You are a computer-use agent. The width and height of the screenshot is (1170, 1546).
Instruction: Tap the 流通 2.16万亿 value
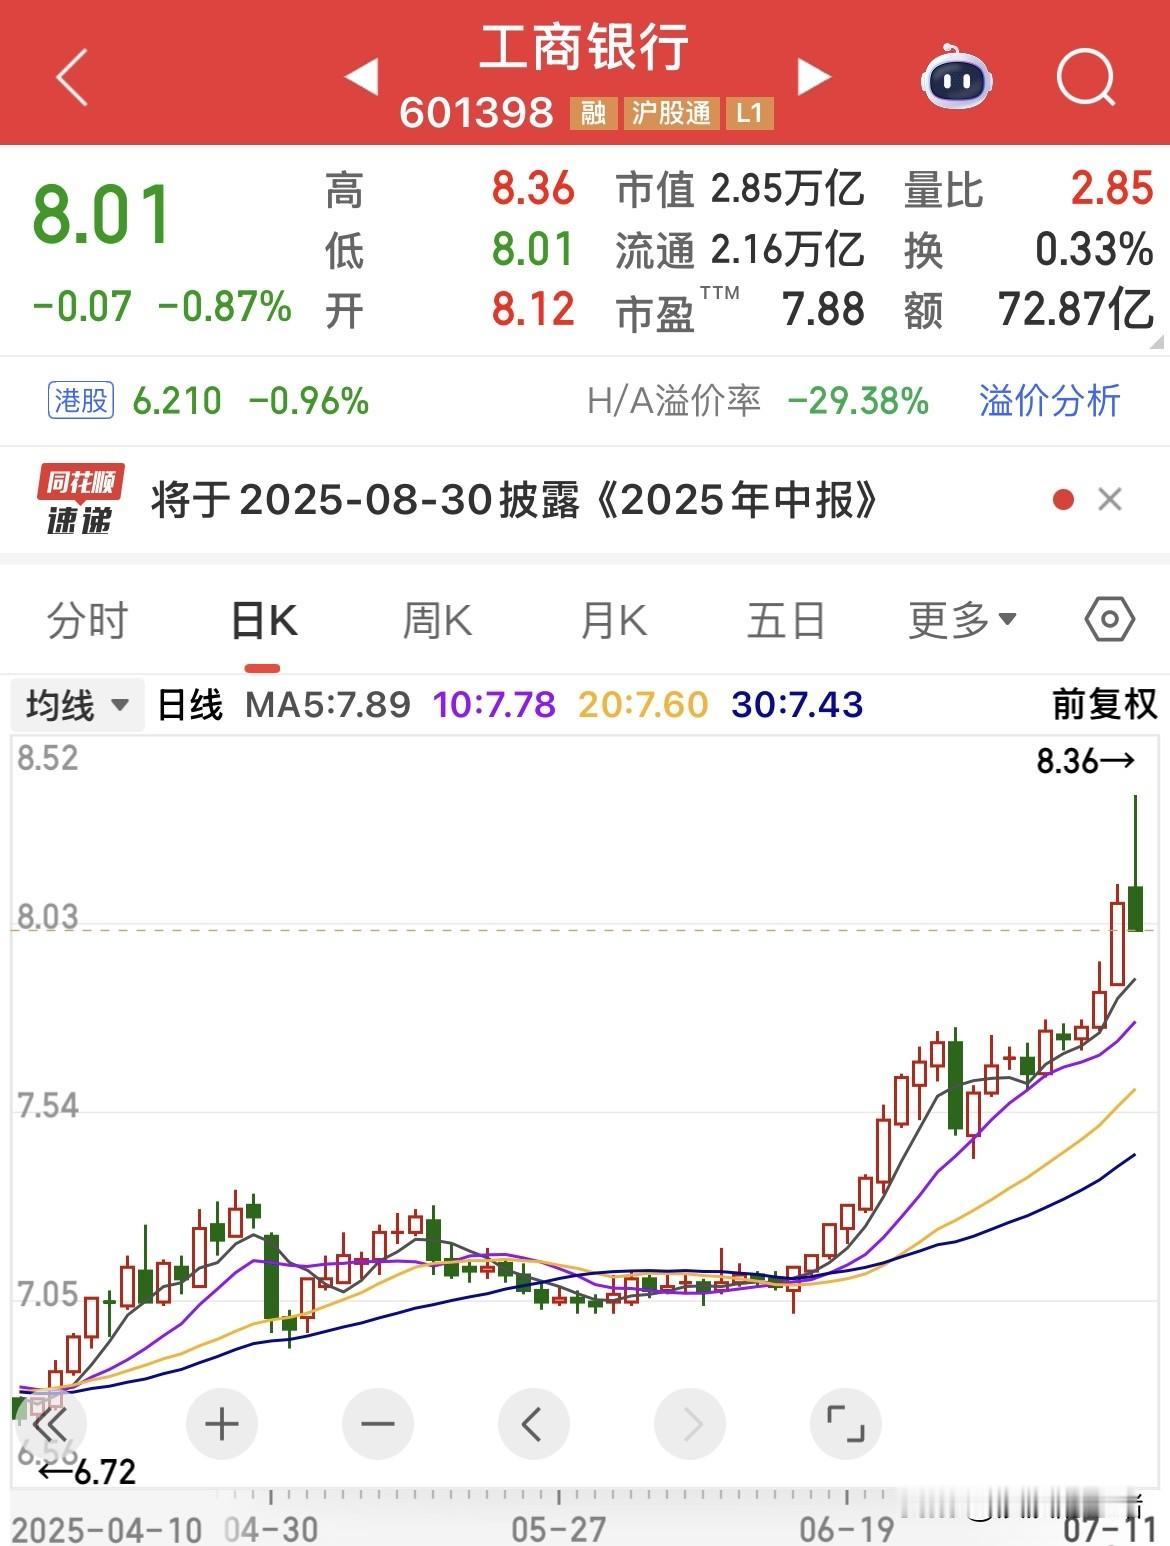(x=788, y=250)
